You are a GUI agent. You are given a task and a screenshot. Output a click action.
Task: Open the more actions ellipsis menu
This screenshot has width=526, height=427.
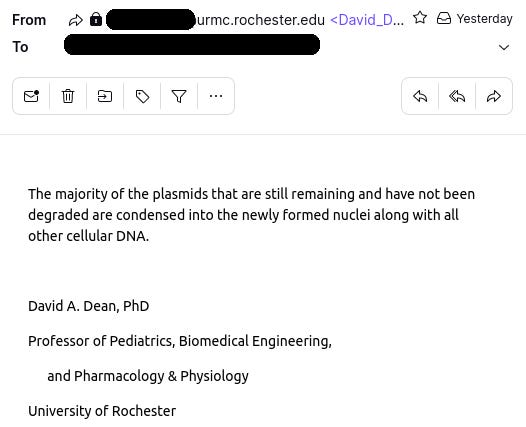pos(216,96)
